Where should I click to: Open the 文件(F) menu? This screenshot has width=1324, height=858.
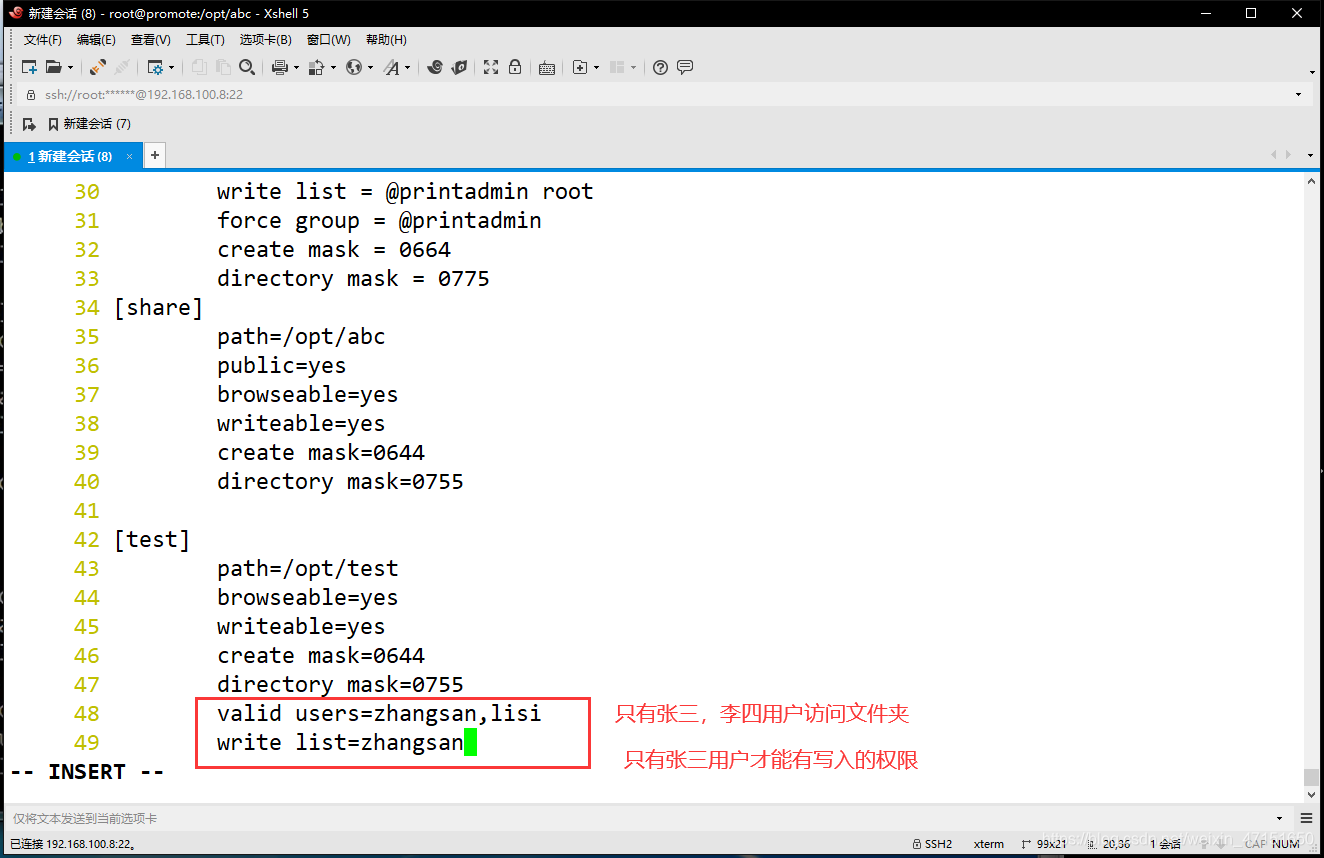pos(43,40)
